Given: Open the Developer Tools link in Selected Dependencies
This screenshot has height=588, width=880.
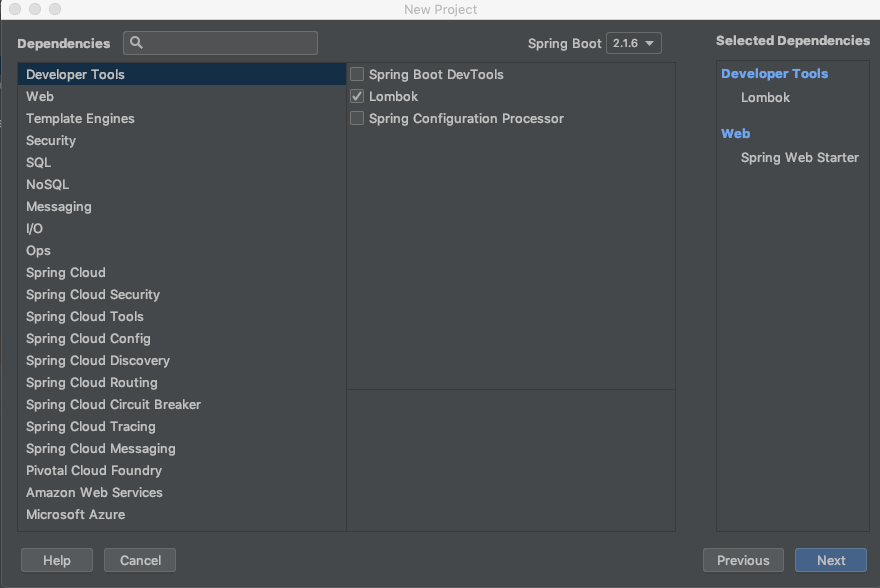Looking at the screenshot, I should [774, 73].
